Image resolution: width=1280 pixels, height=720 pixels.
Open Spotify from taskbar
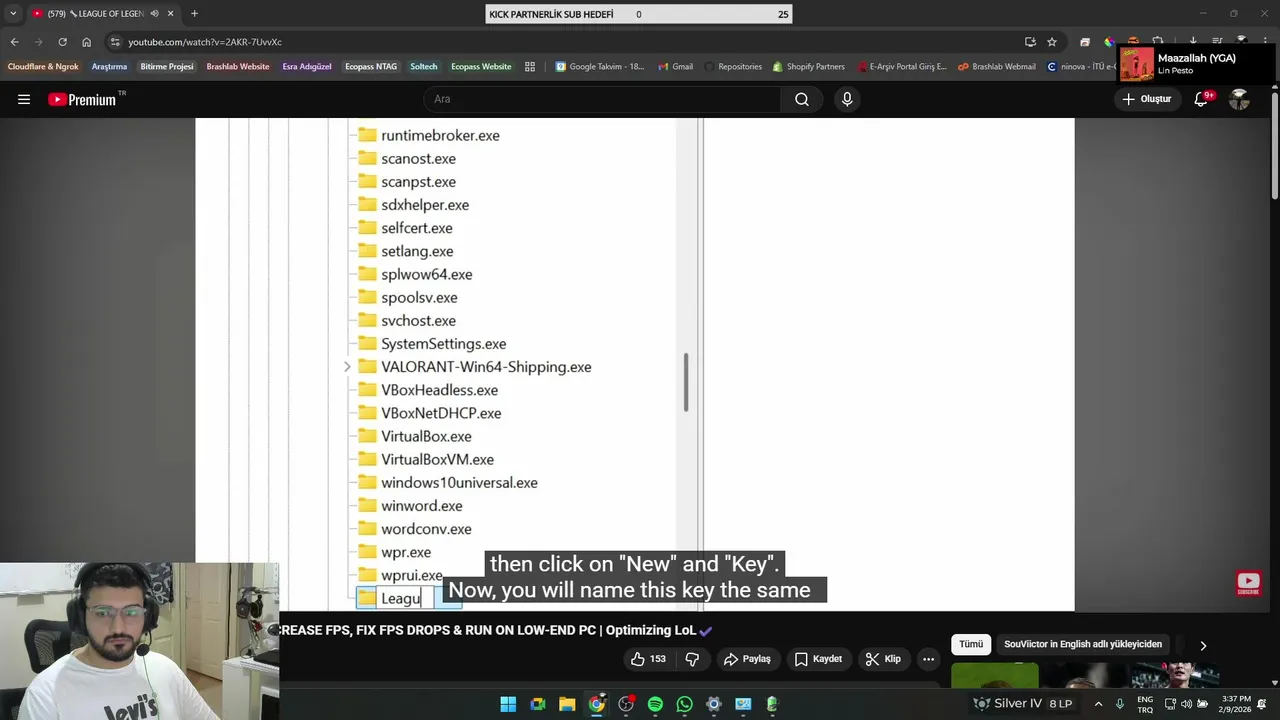pos(655,704)
